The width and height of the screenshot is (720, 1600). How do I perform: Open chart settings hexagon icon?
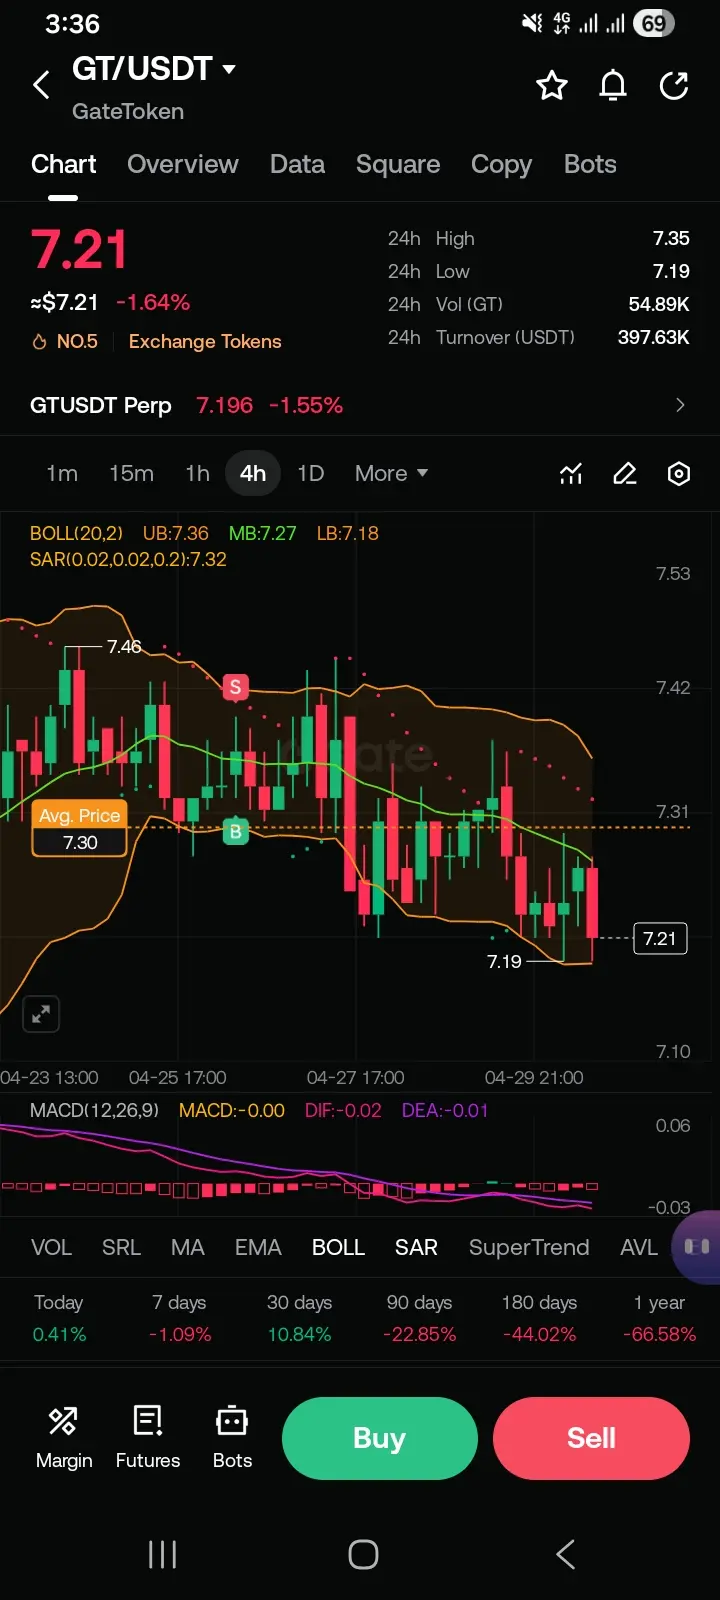pos(679,473)
